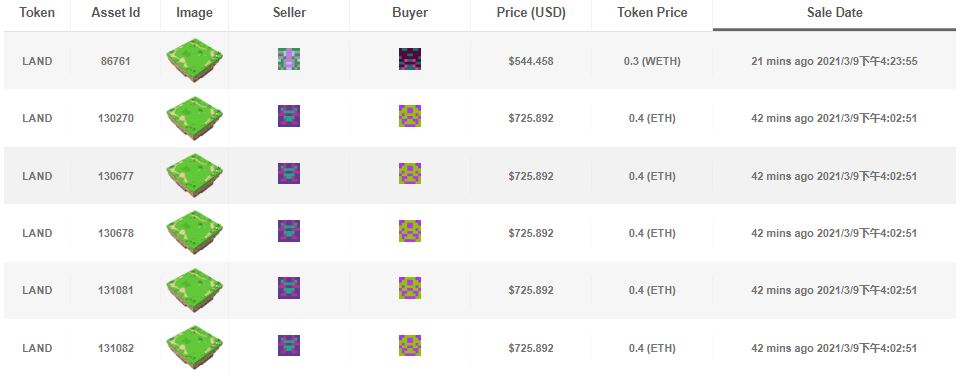Click seller avatar in asset 131081 row
The width and height of the screenshot is (960, 376).
(x=289, y=288)
